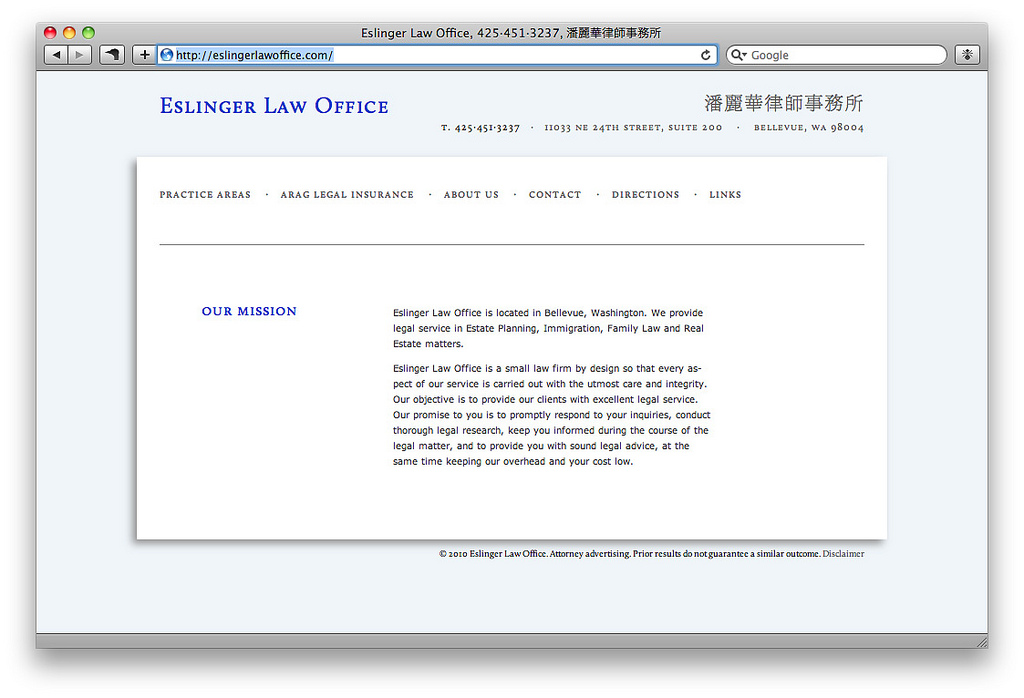Click the window resize grip corner
1024x698 pixels.
pos(981,641)
